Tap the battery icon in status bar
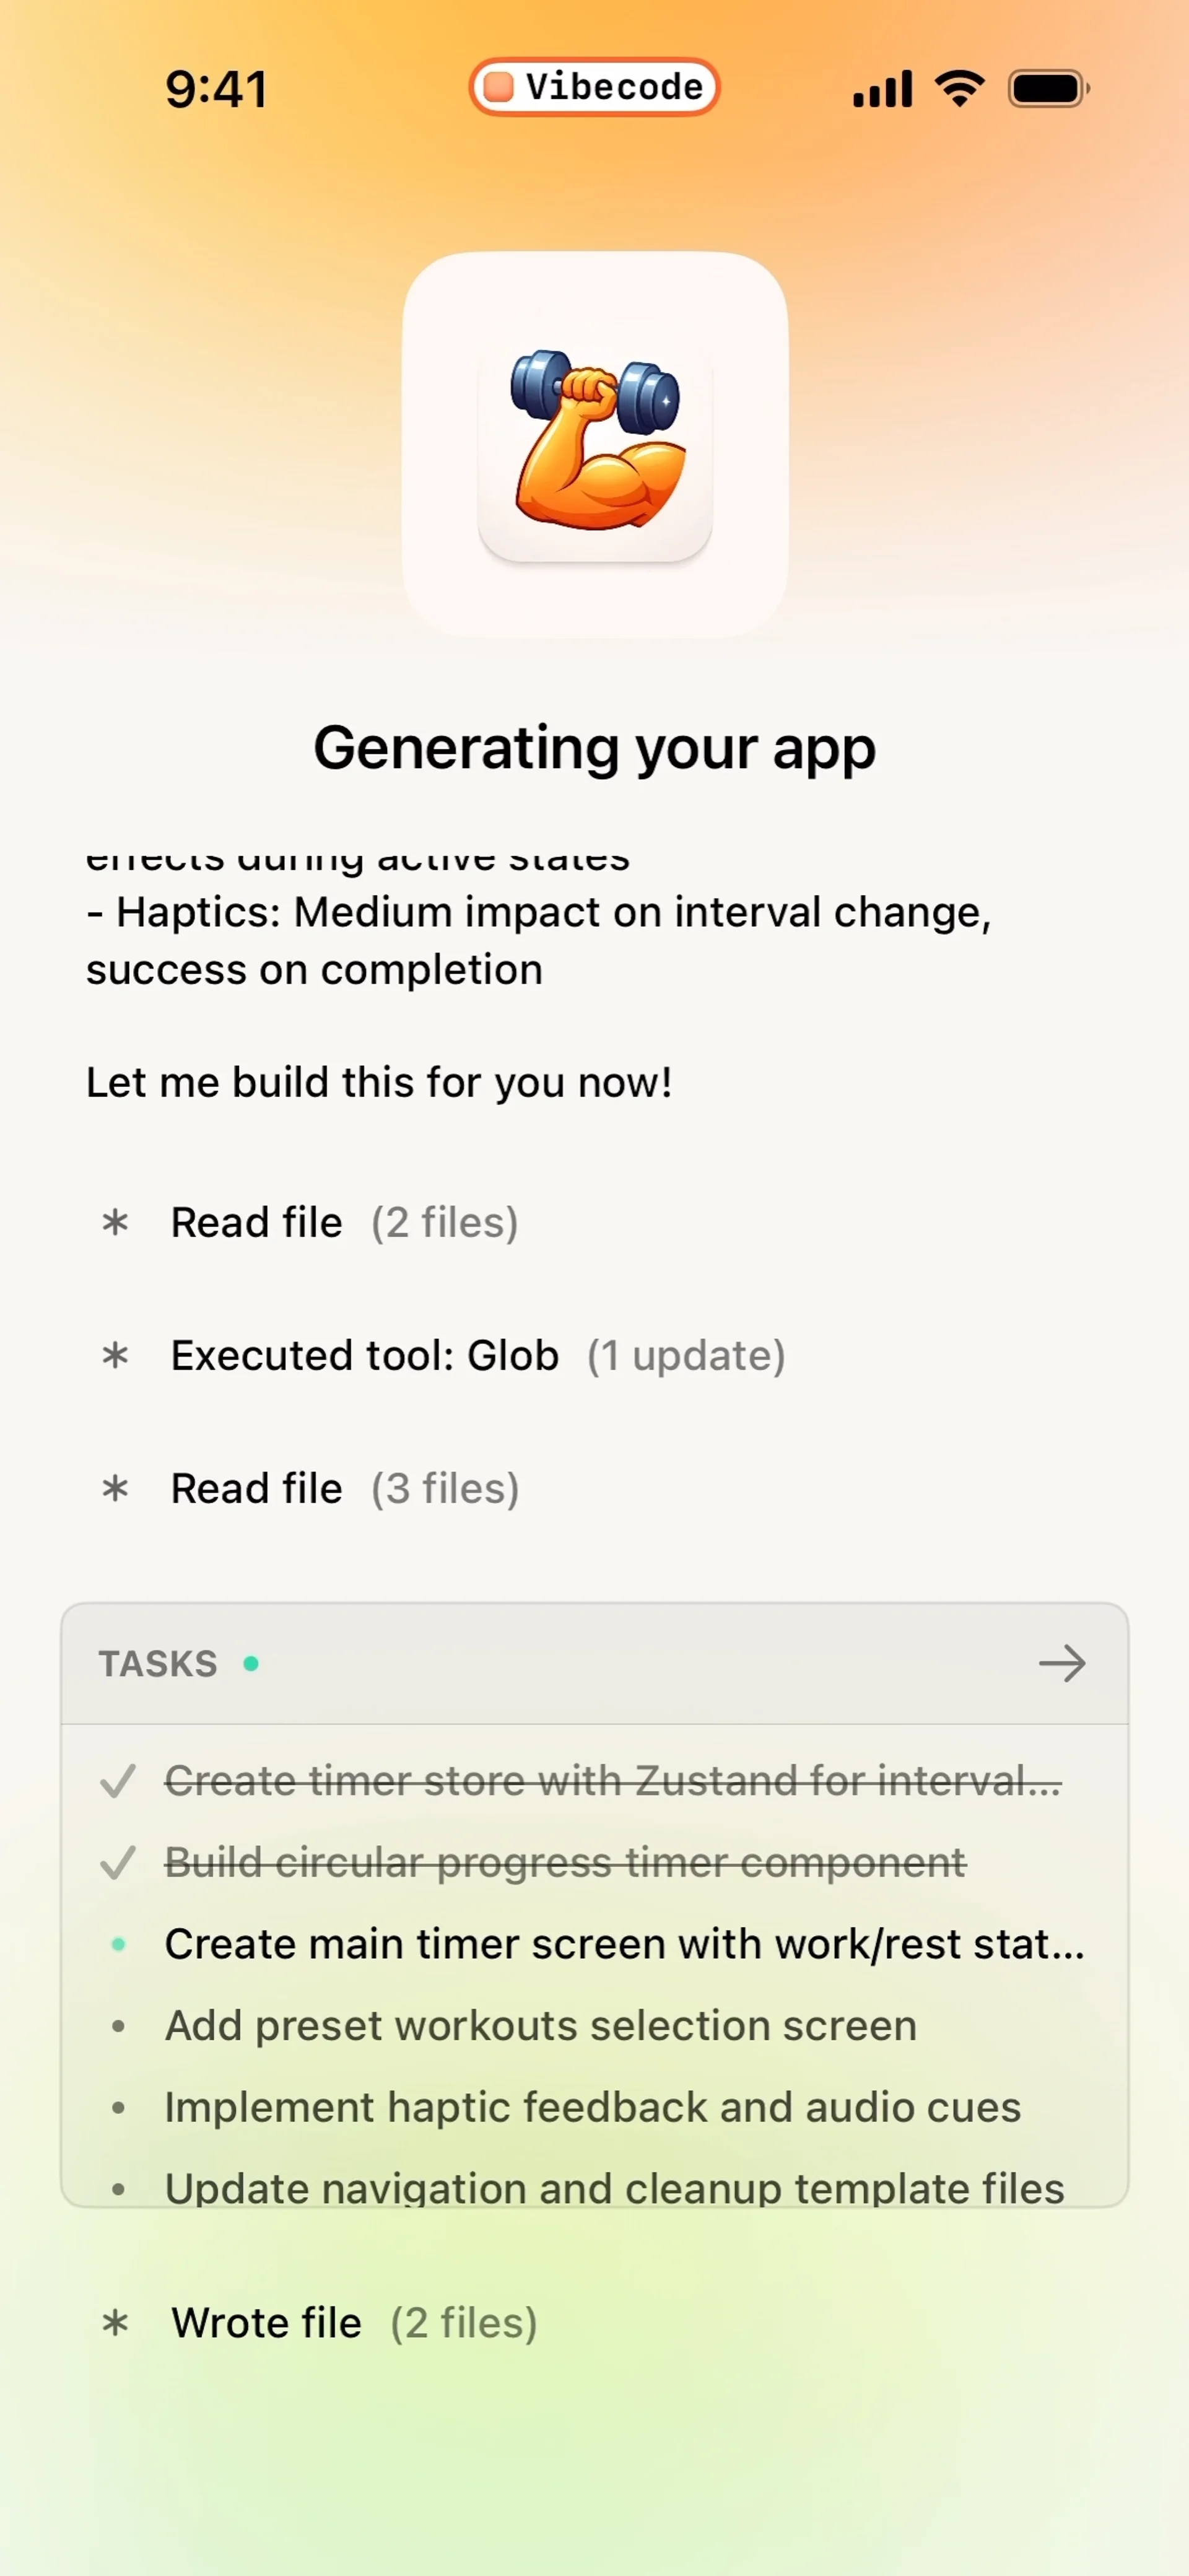This screenshot has height=2576, width=1189. tap(1047, 89)
